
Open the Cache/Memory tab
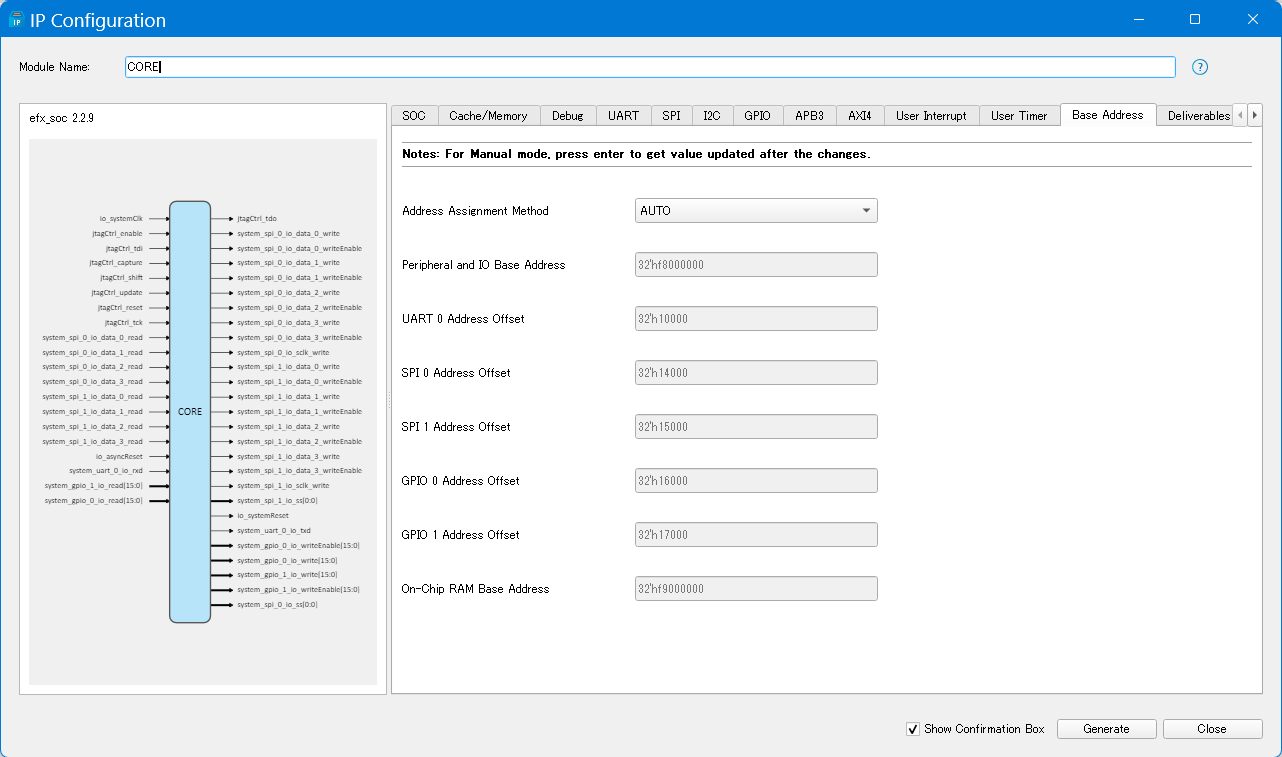coord(488,116)
